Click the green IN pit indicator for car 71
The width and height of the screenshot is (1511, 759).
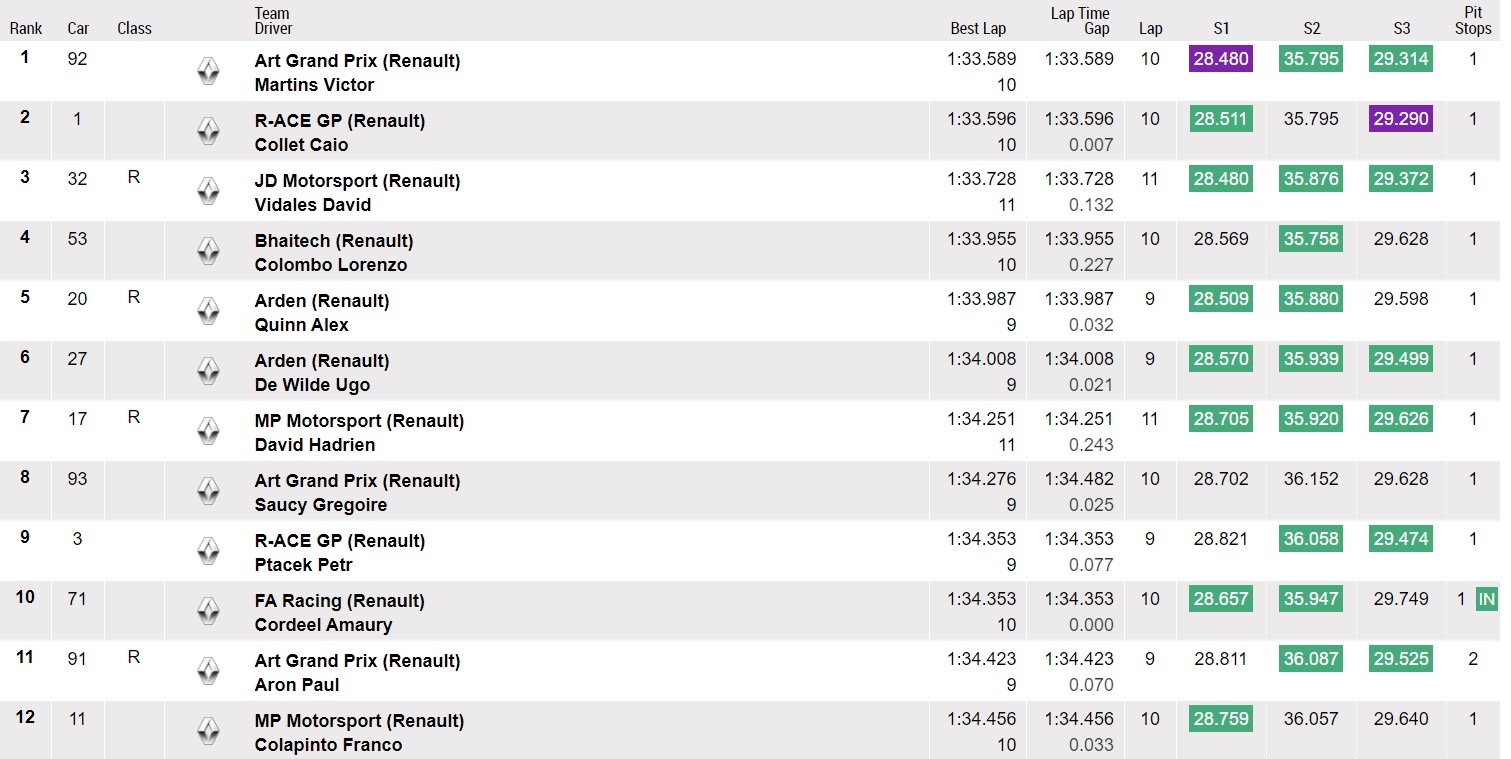pyautogui.click(x=1487, y=599)
